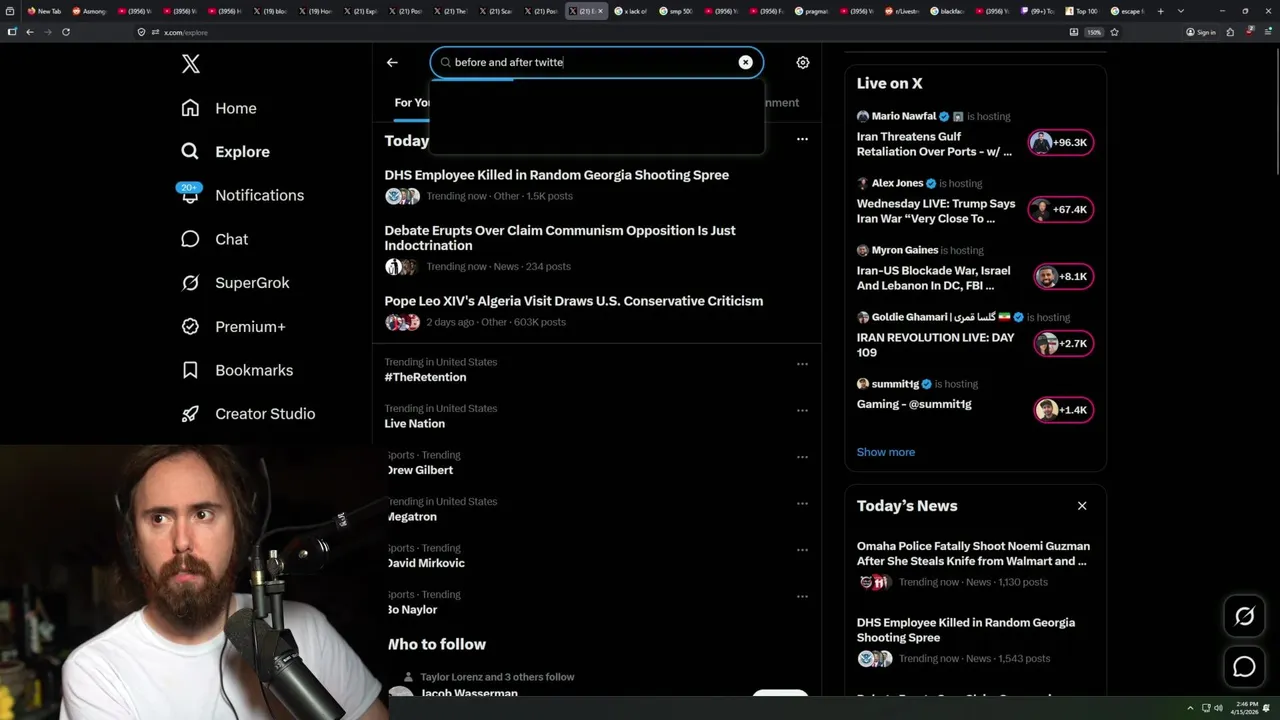Click the X logo in the sidebar

191,64
